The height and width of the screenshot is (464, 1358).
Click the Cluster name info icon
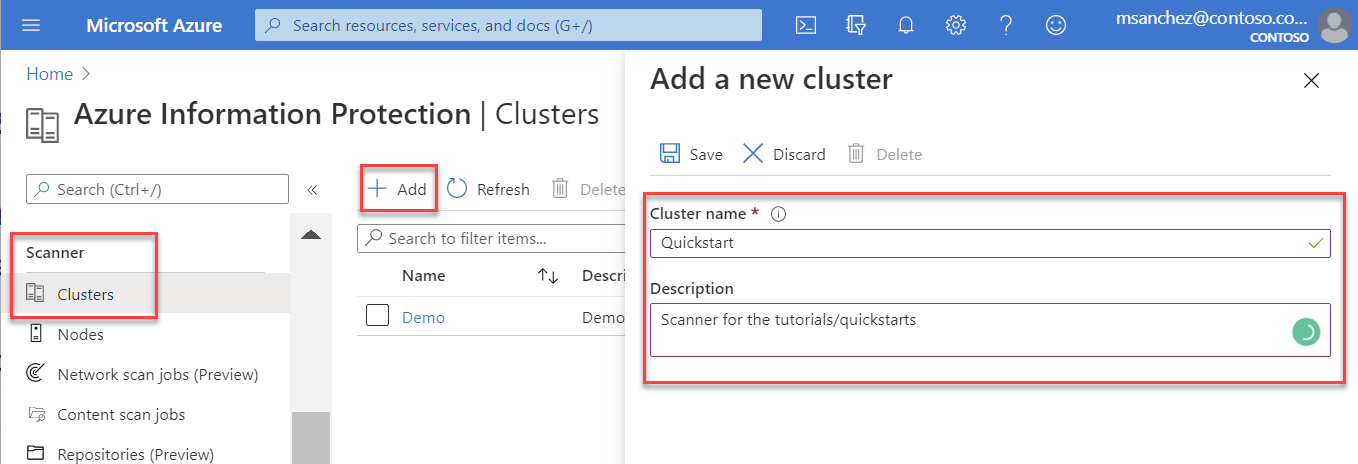779,214
